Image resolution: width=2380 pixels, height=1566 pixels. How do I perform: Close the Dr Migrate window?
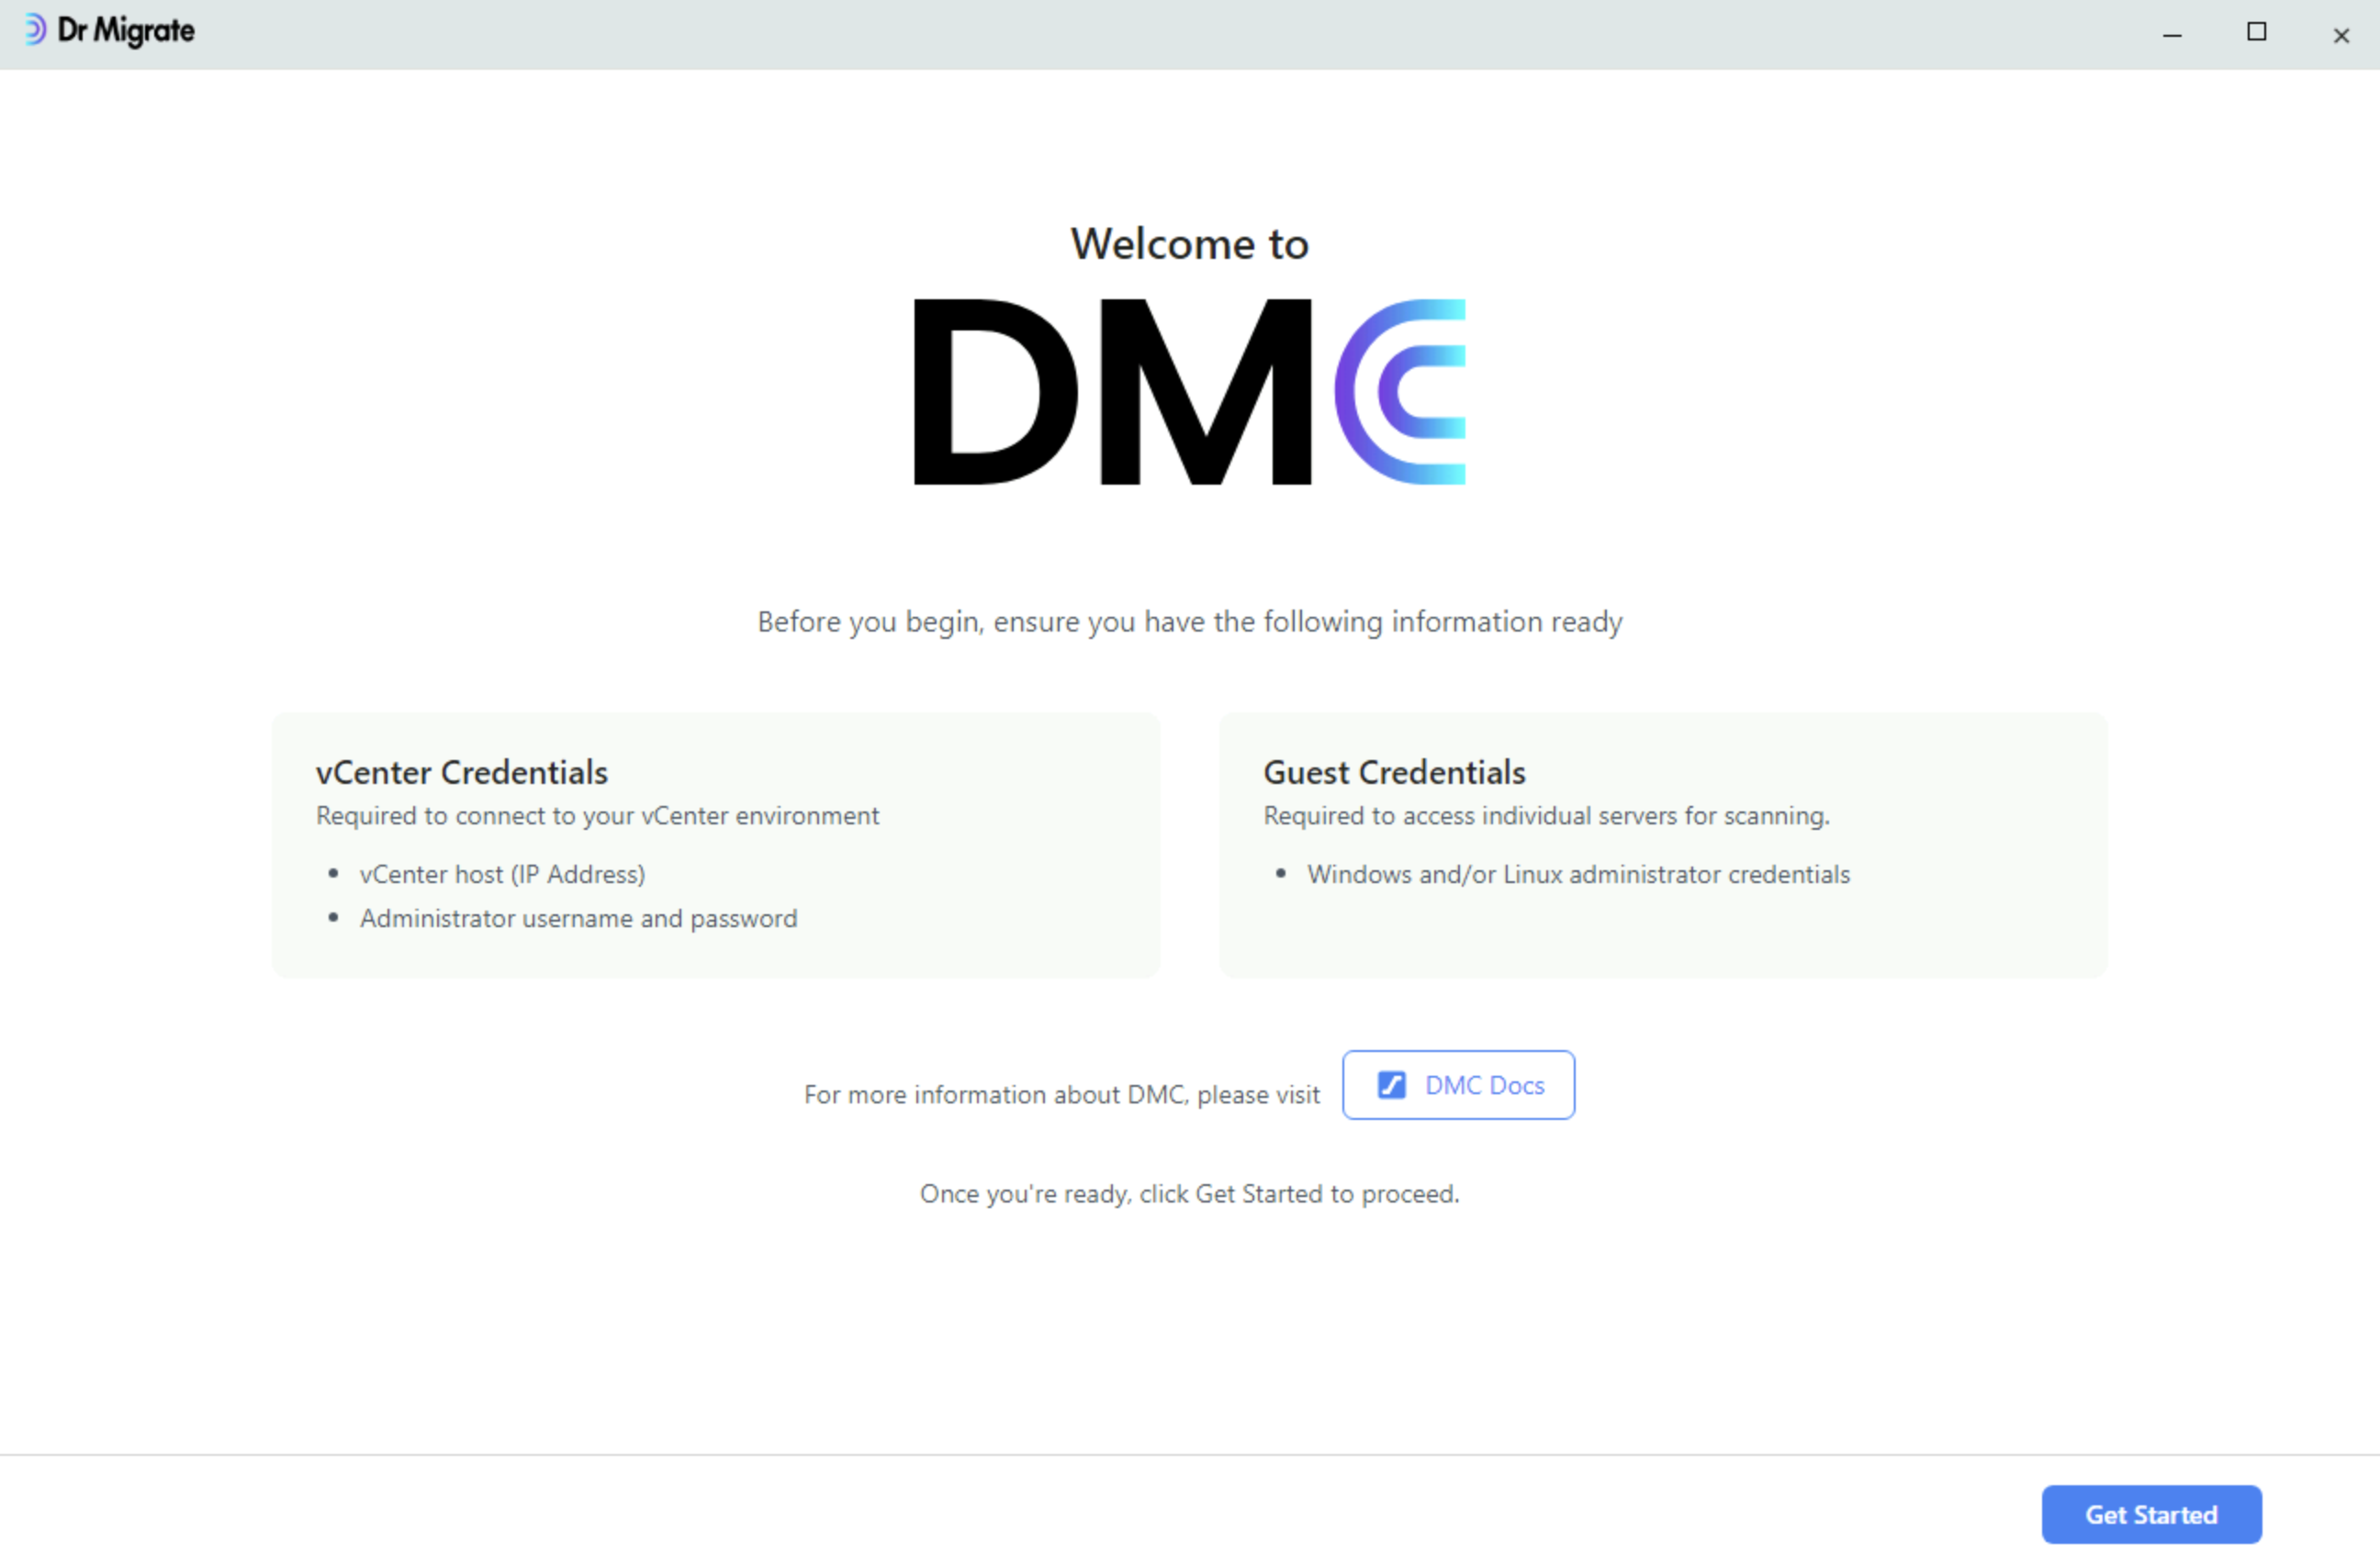coord(2340,35)
